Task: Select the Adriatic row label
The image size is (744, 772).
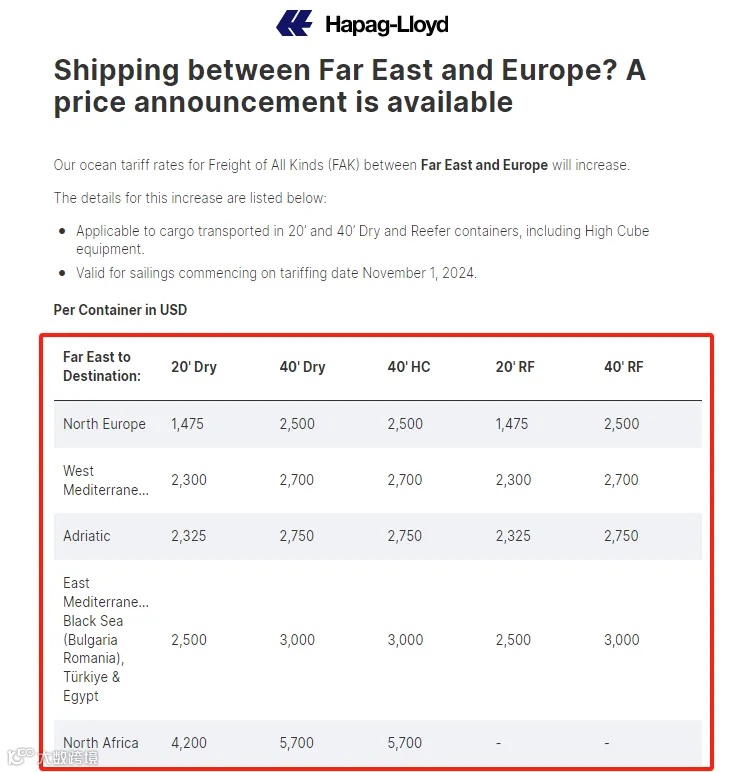Action: click(x=87, y=536)
